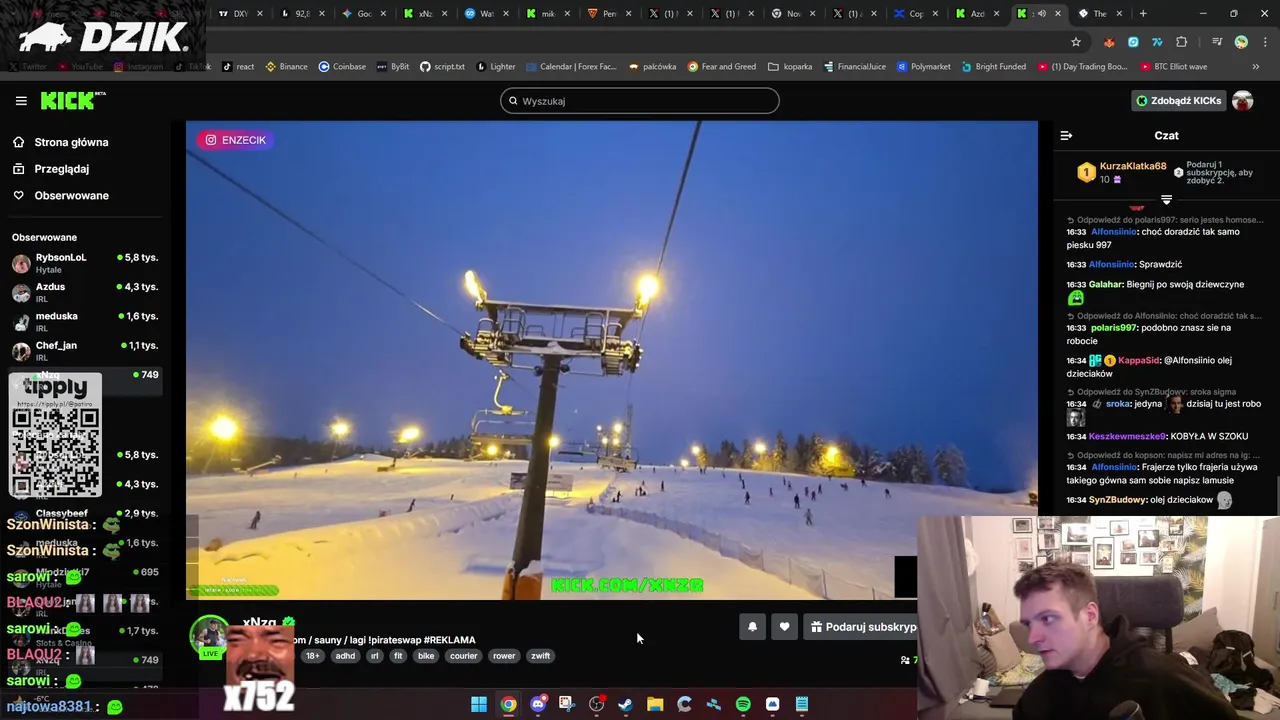Screen dimensions: 1280x720
Task: Open the Fear and Greed bookmark
Action: (x=721, y=67)
